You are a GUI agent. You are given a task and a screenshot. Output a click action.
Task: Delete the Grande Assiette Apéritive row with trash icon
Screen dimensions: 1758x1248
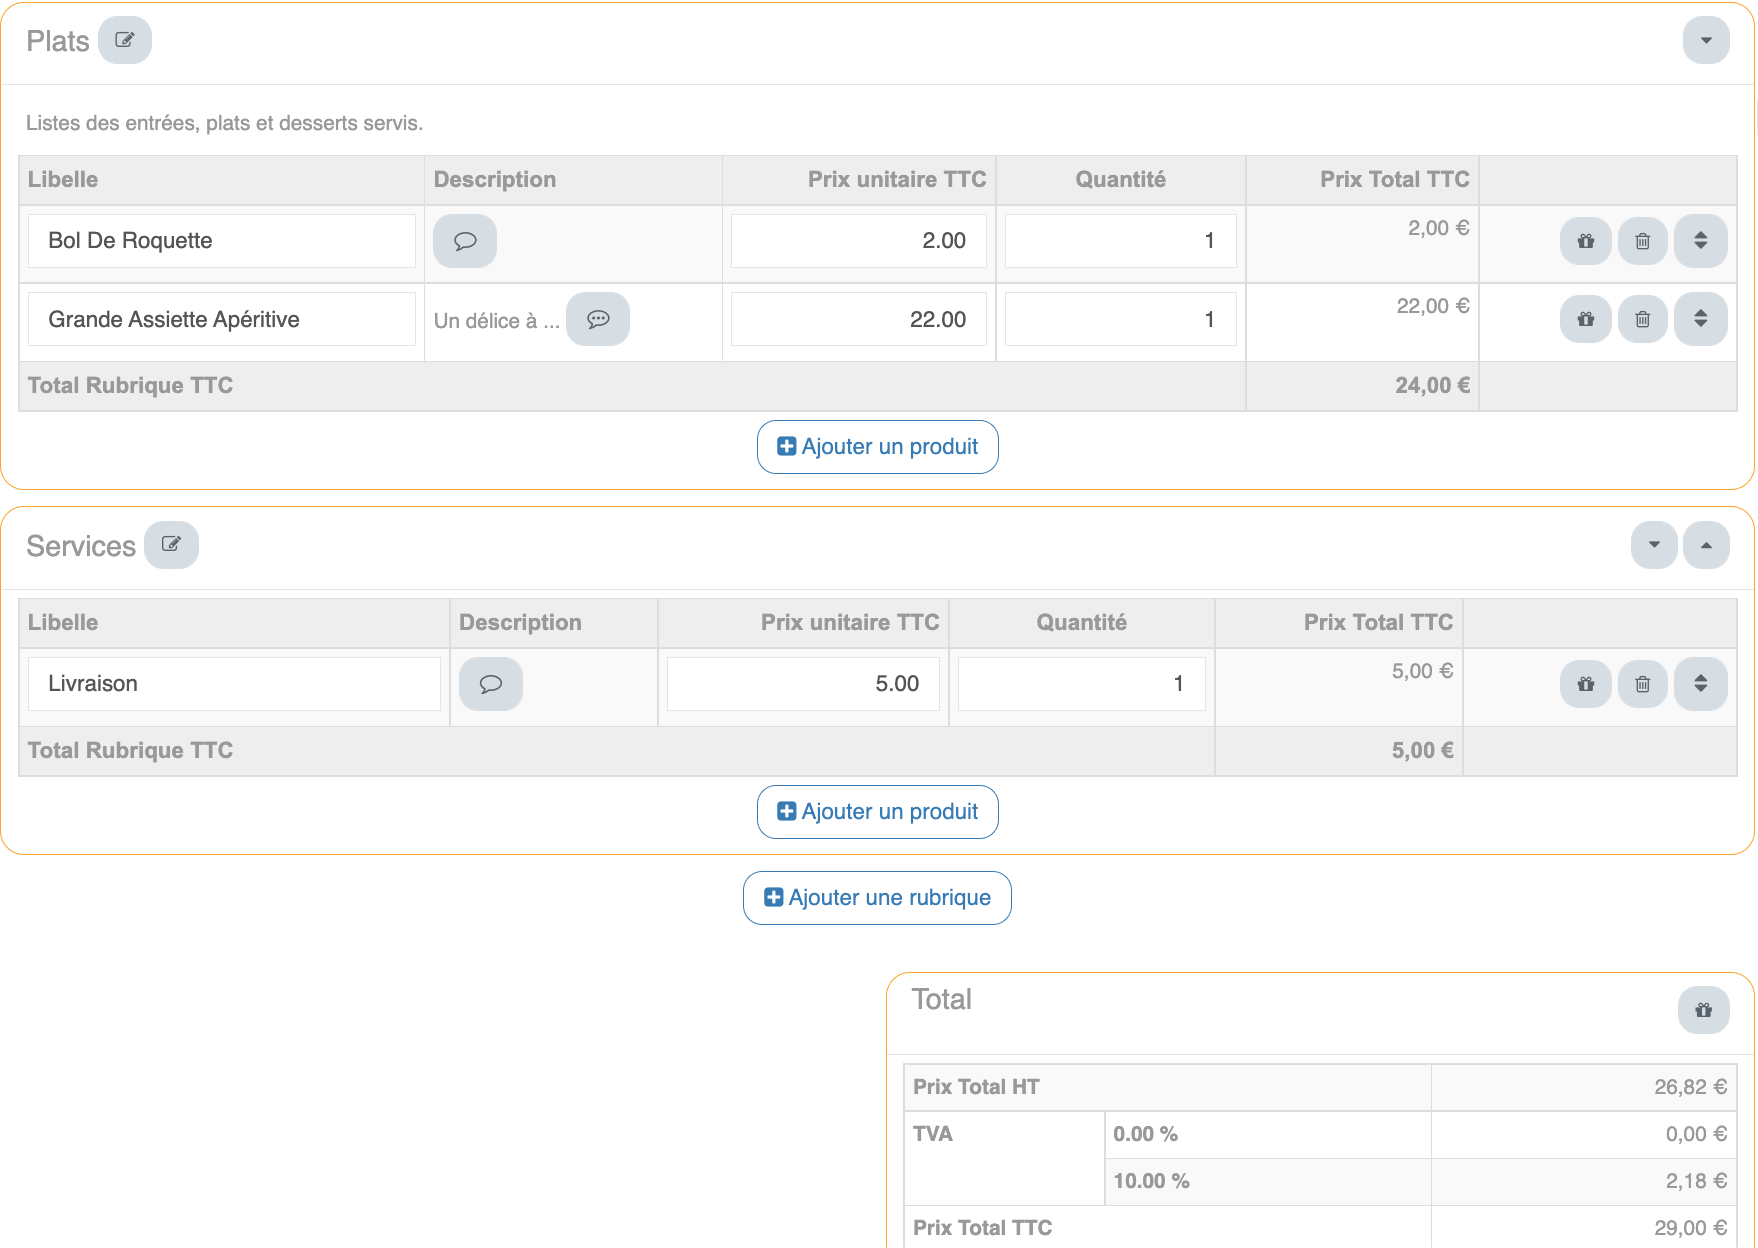coord(1643,320)
